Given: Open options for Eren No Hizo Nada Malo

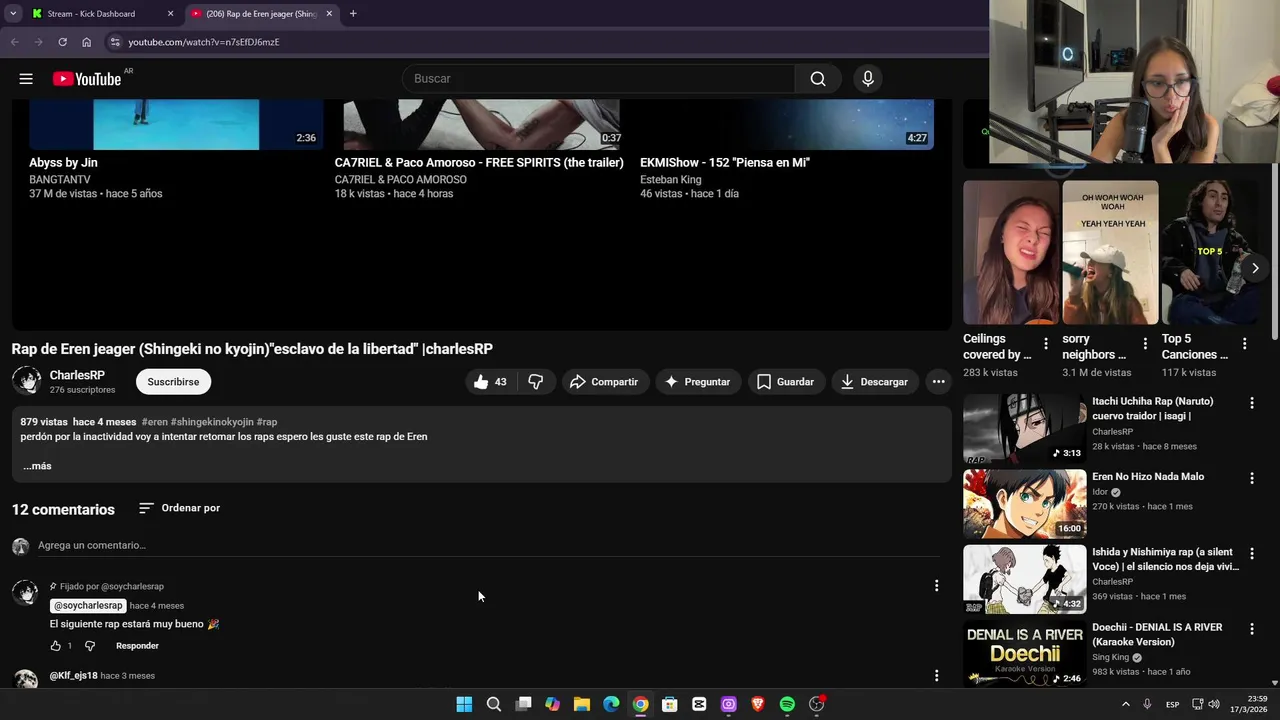Looking at the screenshot, I should pyautogui.click(x=1251, y=478).
